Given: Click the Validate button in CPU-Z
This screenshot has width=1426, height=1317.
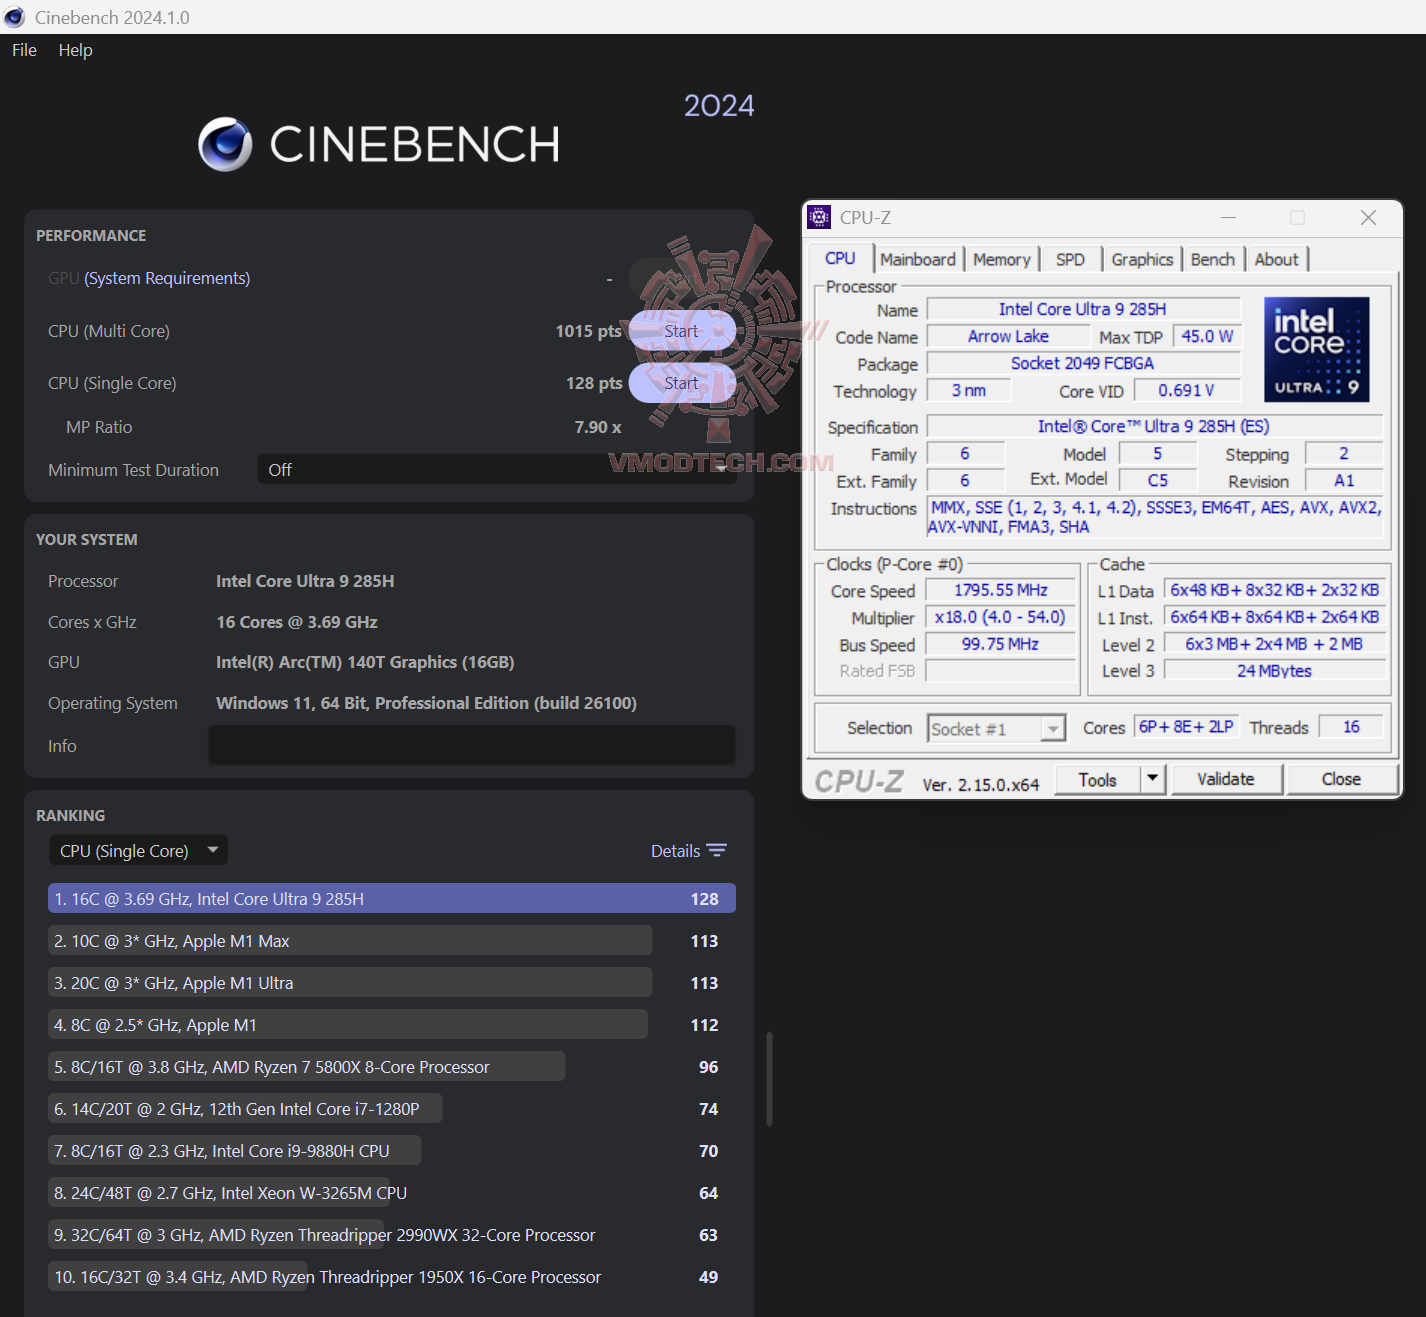Looking at the screenshot, I should 1225,779.
